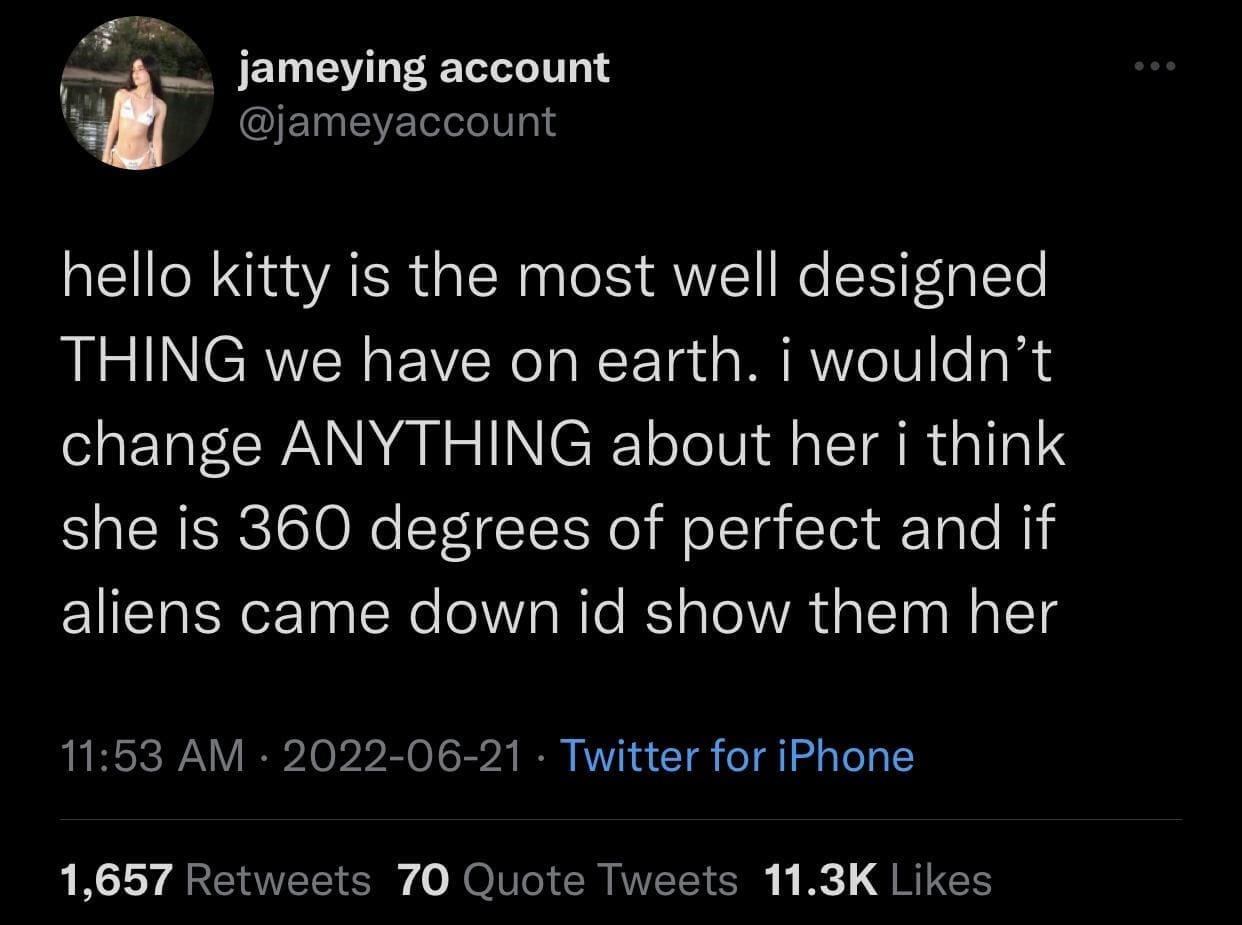Click the Twitter for iPhone source link
1242x925 pixels.
[736, 756]
